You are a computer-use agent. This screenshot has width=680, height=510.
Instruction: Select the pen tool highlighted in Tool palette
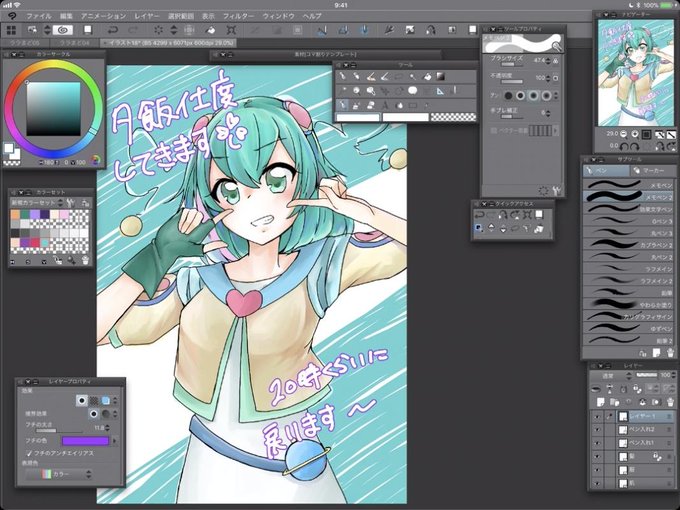[343, 105]
